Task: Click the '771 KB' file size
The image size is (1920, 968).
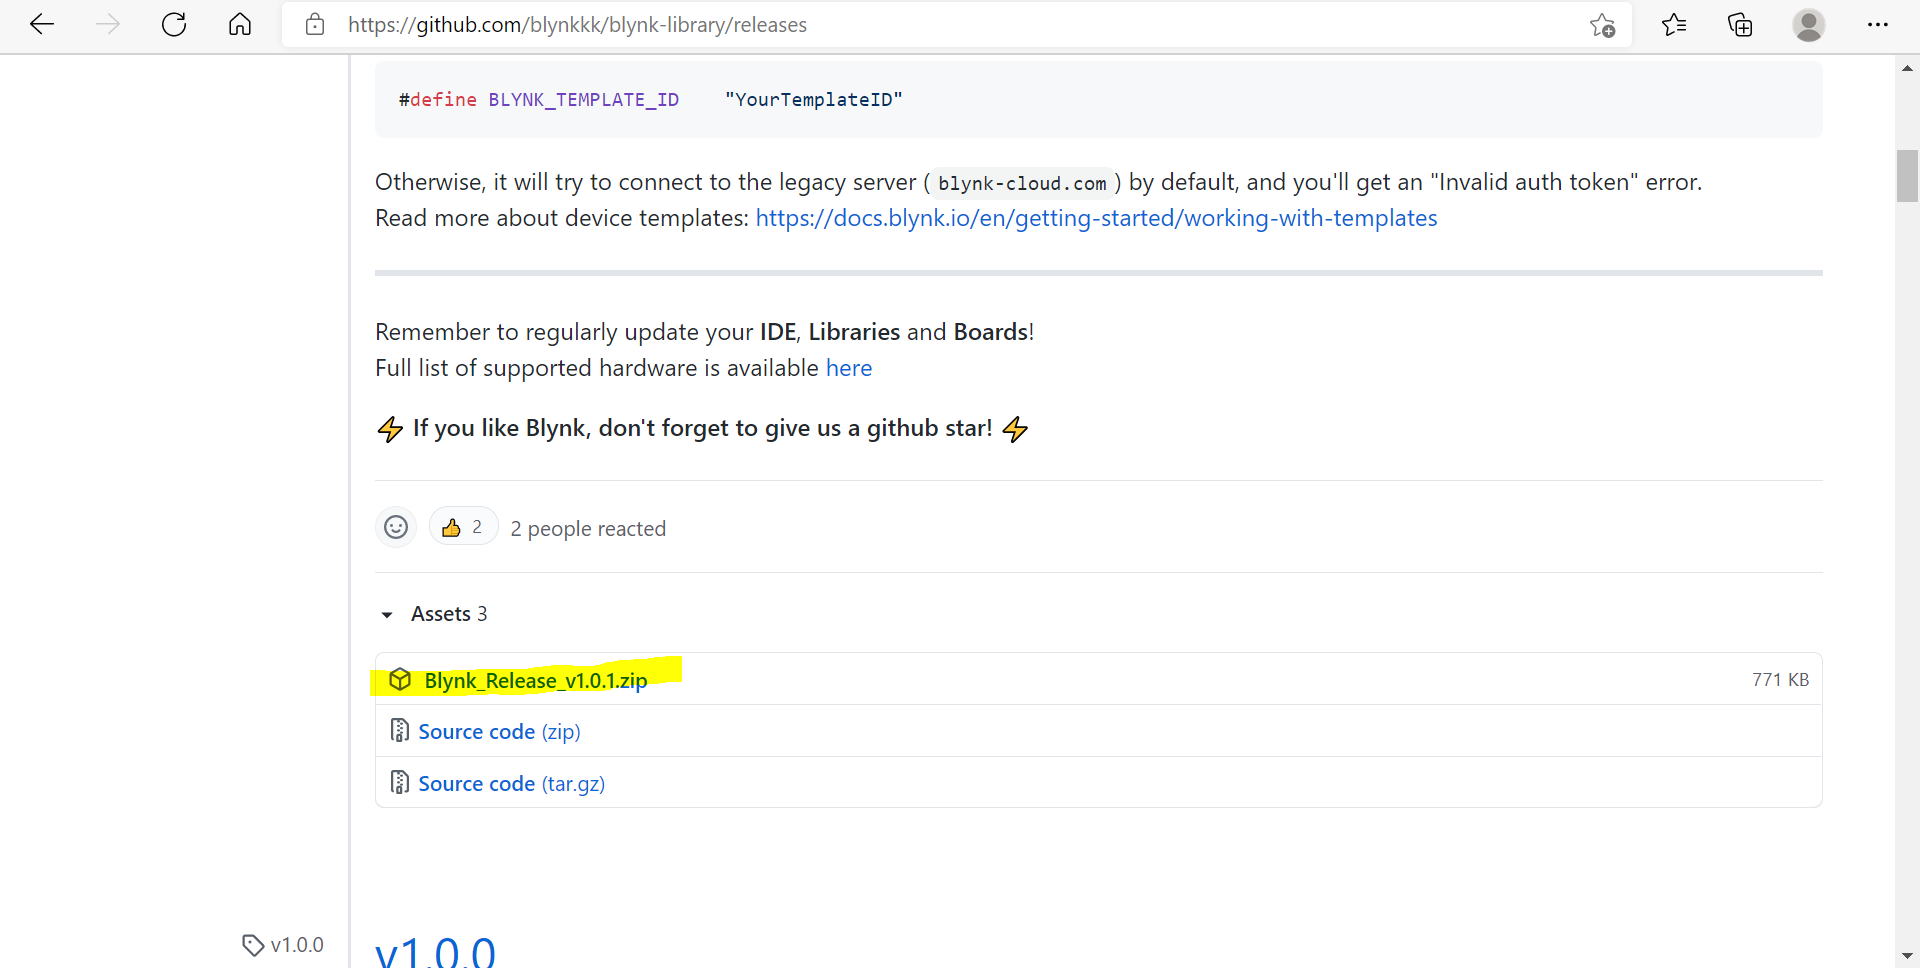Action: coord(1780,680)
